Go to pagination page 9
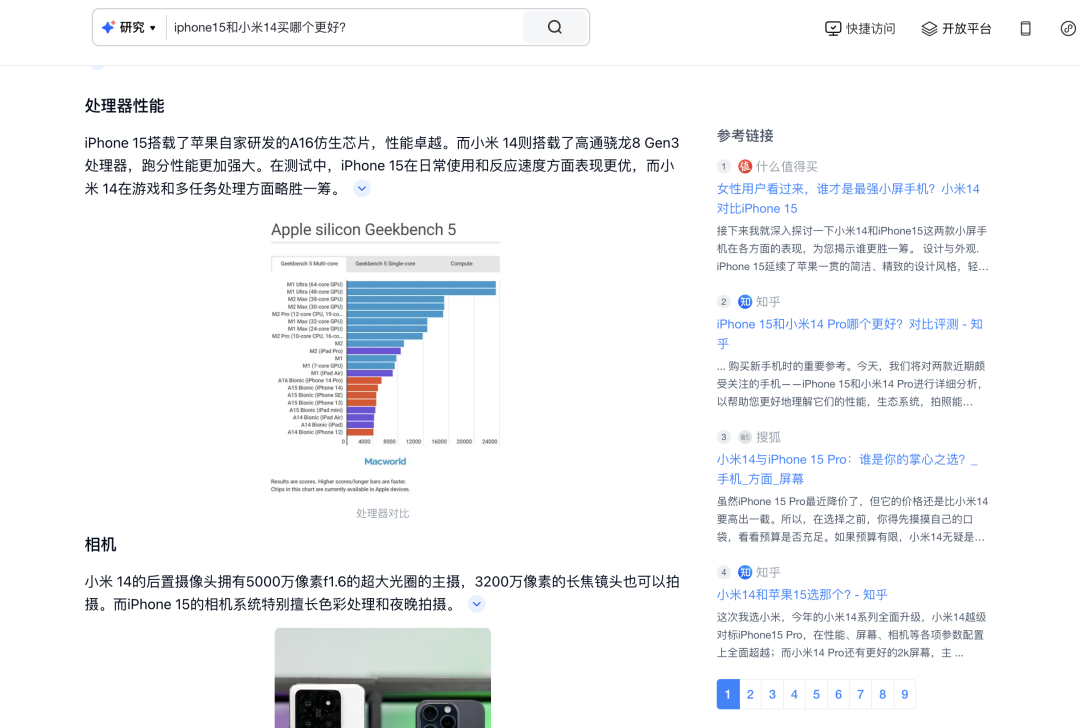Screen dimensions: 1080x728 904,694
